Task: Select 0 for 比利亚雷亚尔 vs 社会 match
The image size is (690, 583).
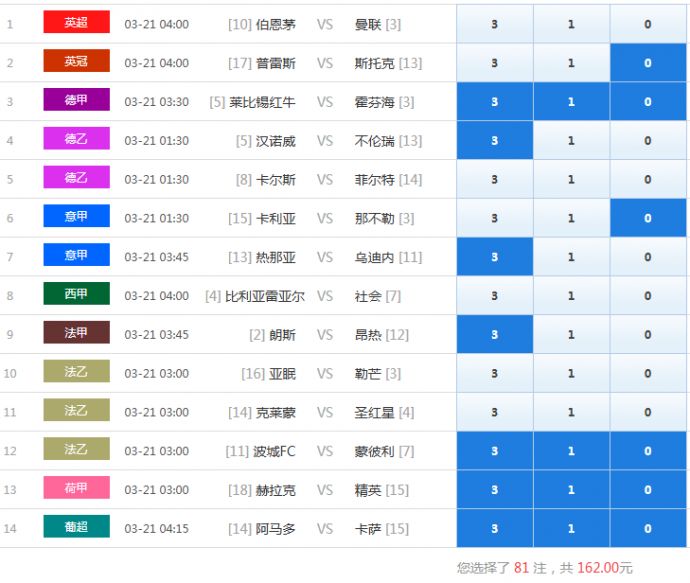Action: pos(647,296)
